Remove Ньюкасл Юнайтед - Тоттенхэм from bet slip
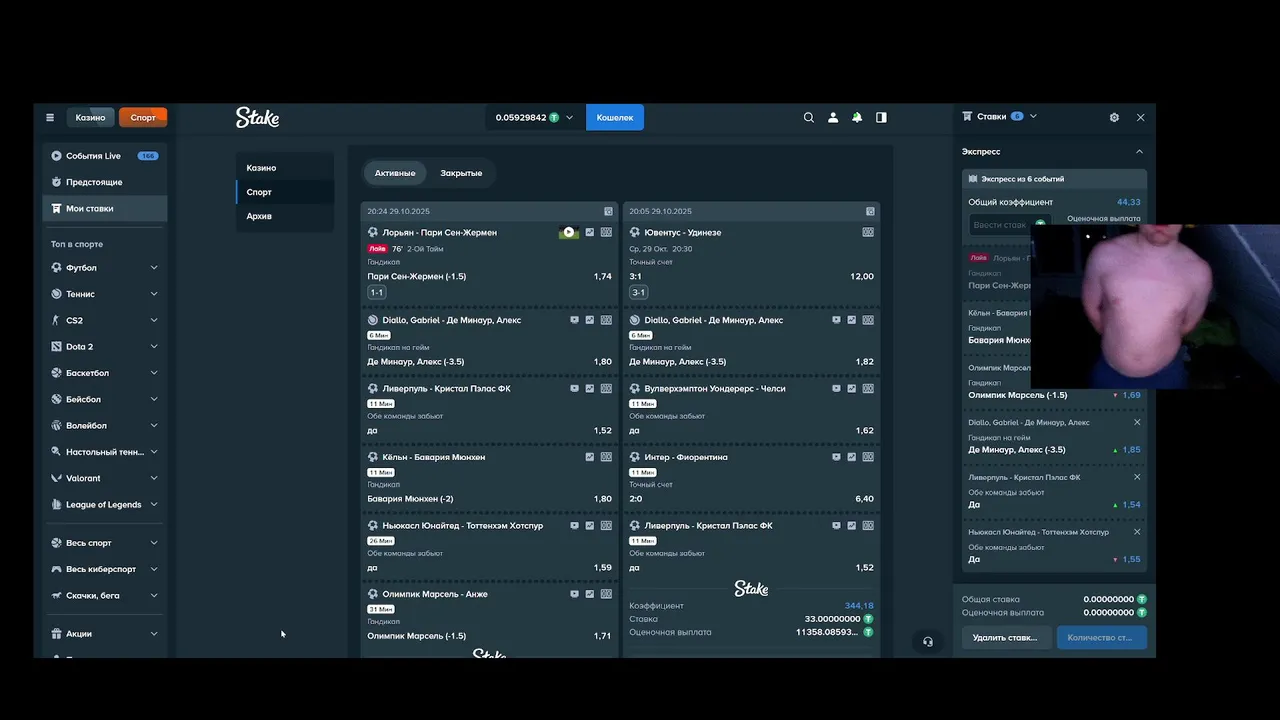Screen dimensions: 1280x720 [x=1137, y=532]
